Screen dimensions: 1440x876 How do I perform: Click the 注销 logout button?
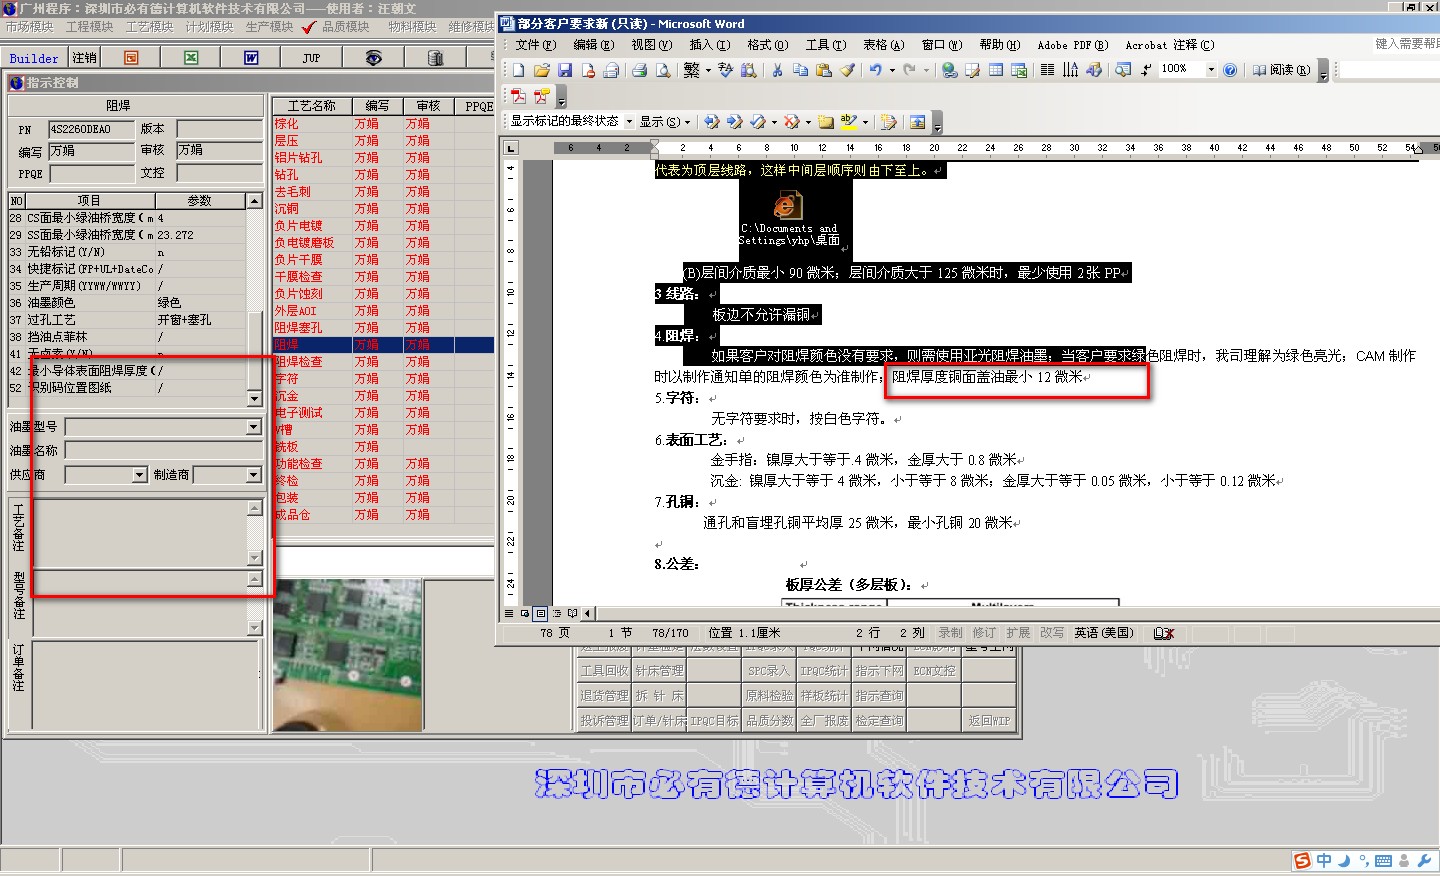[85, 58]
